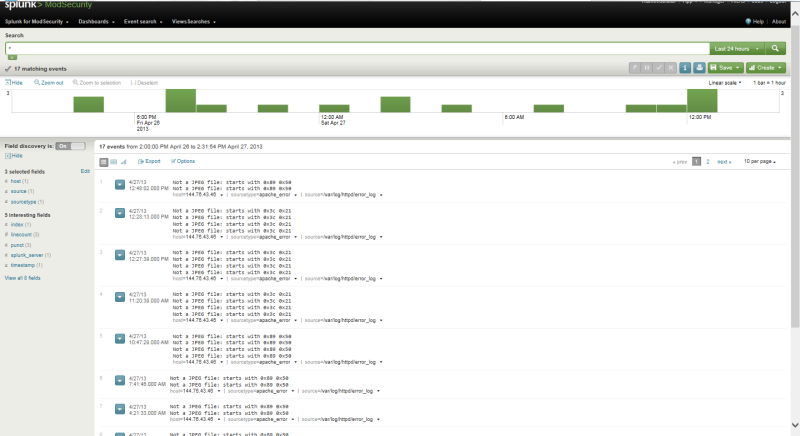800x436 pixels.
Task: Focus the search query input field
Action: coord(357,48)
